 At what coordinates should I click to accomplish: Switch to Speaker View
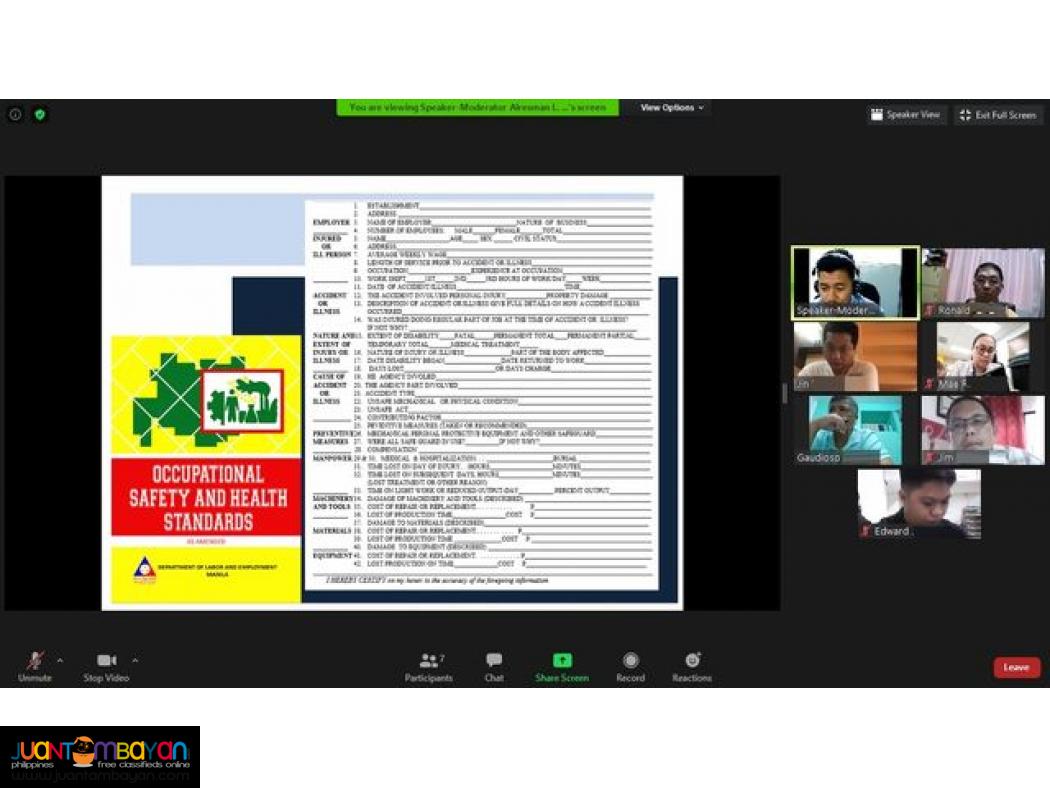906,114
